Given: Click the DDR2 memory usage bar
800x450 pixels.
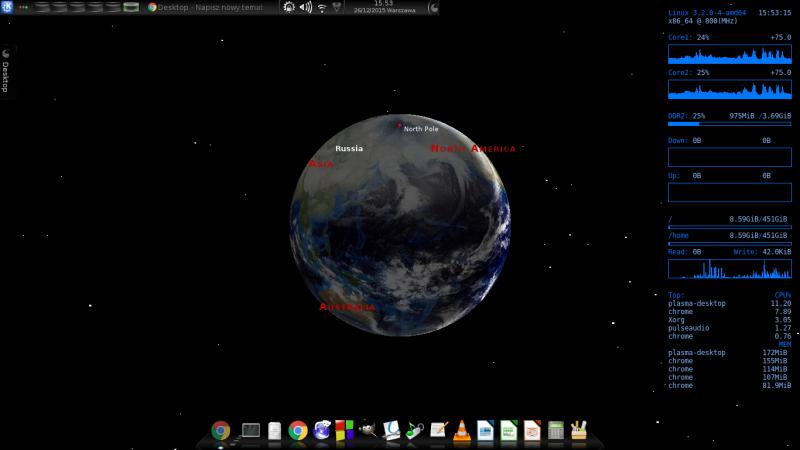Looking at the screenshot, I should pyautogui.click(x=728, y=125).
